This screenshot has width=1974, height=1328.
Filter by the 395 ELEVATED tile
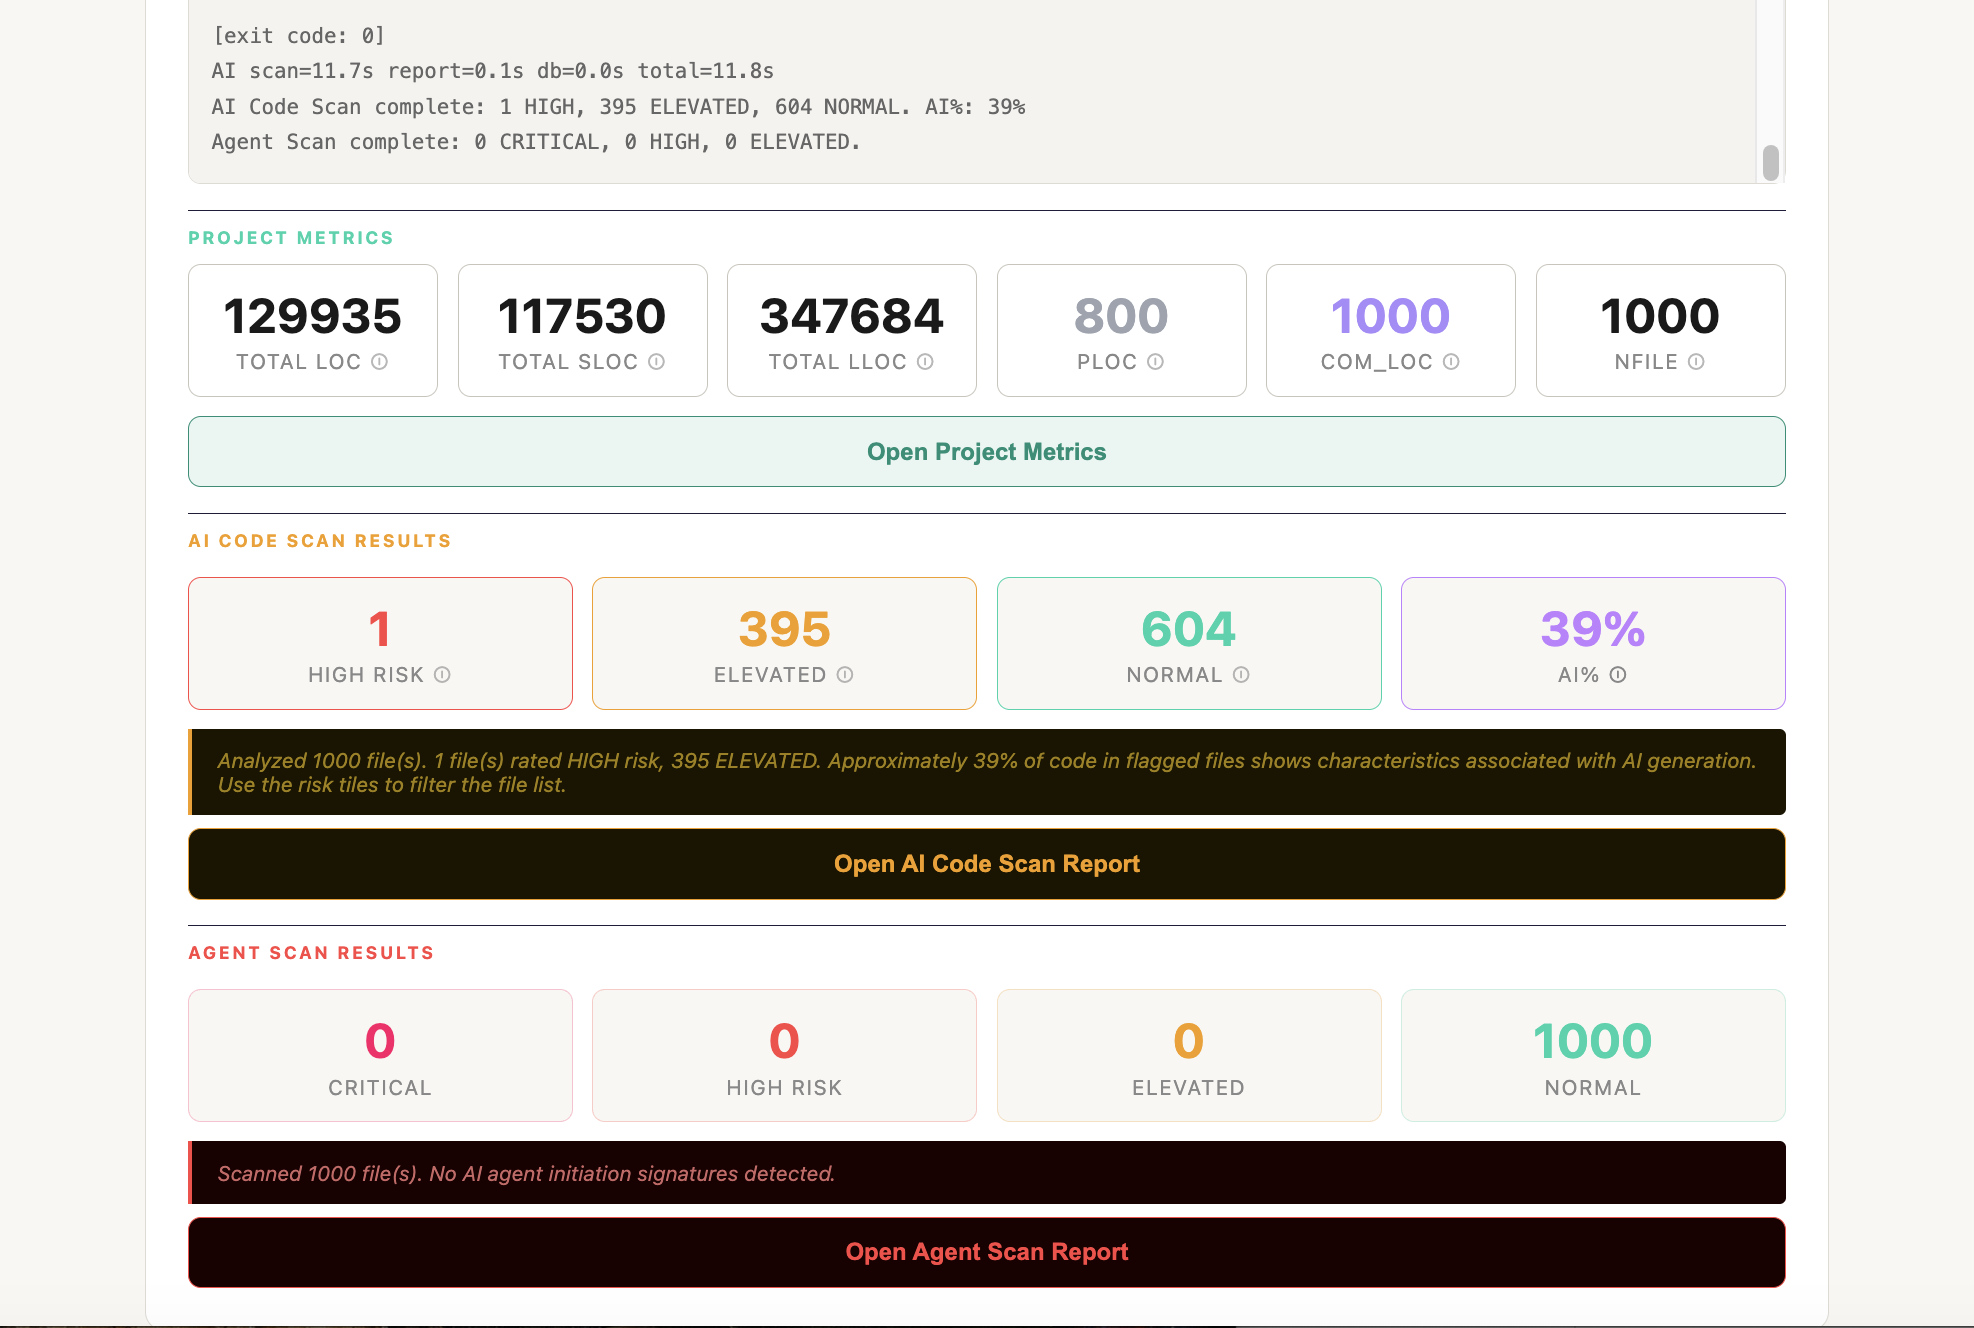pyautogui.click(x=784, y=643)
